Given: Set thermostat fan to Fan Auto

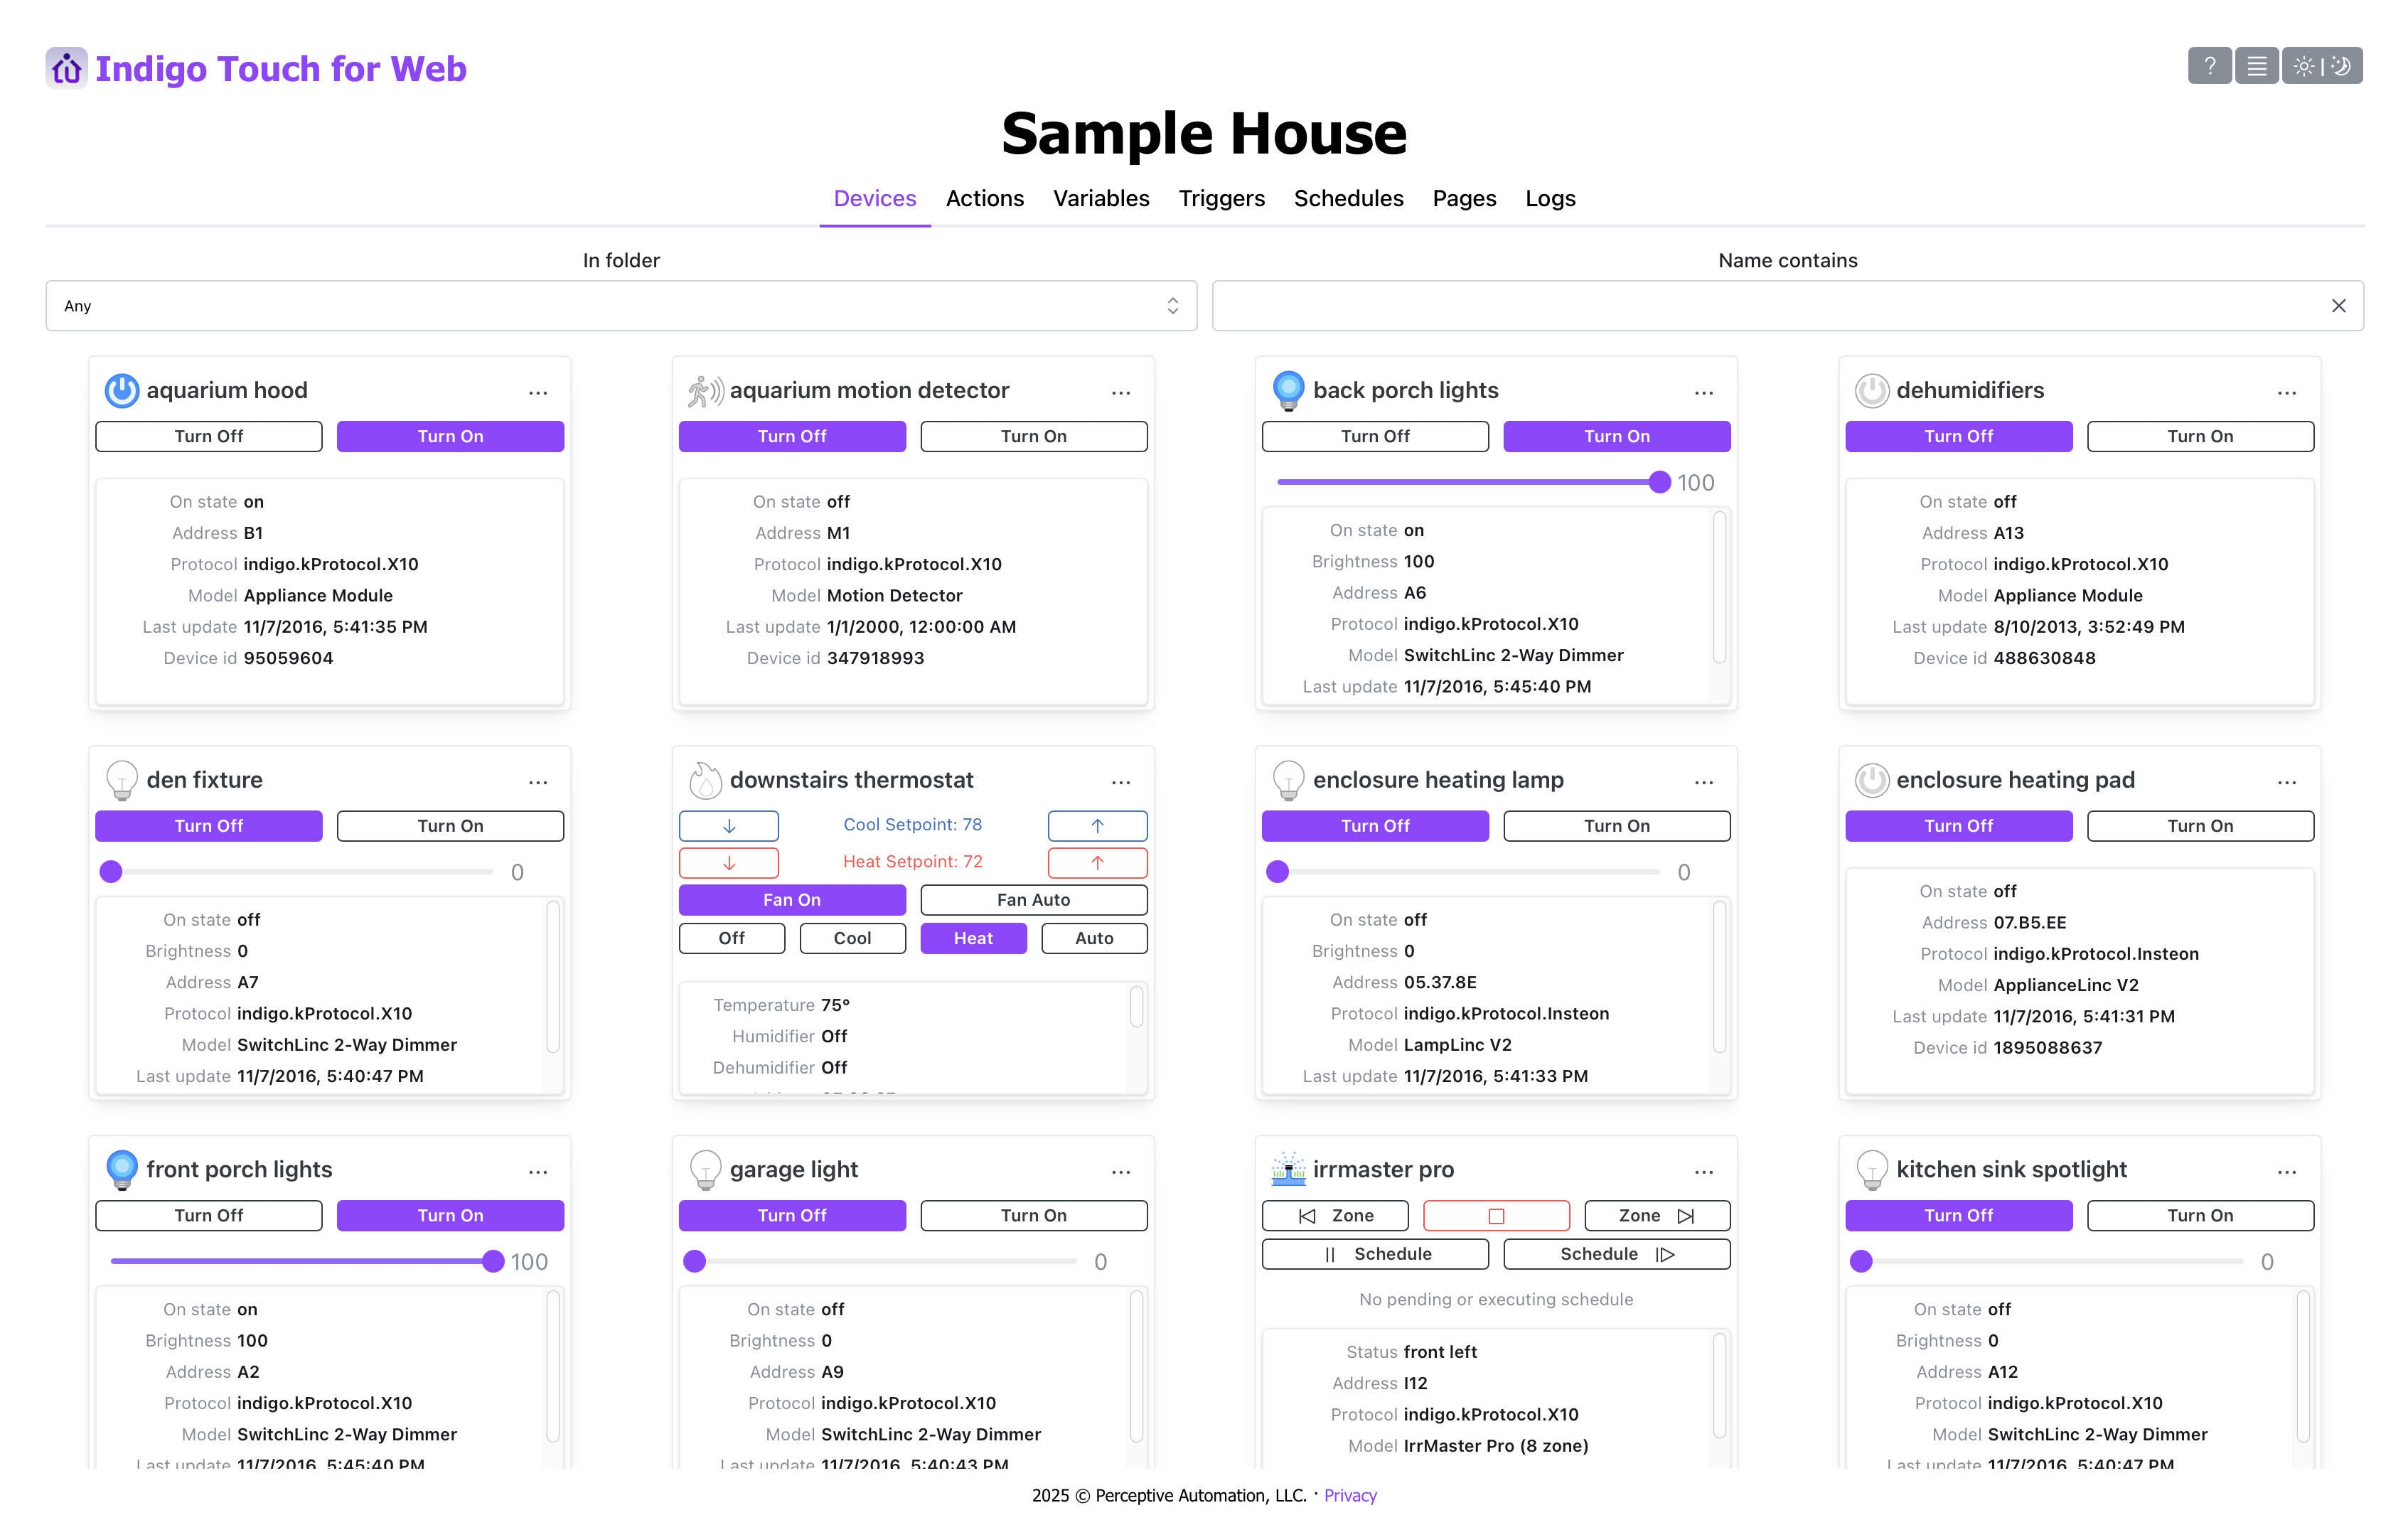Looking at the screenshot, I should click(x=1034, y=900).
